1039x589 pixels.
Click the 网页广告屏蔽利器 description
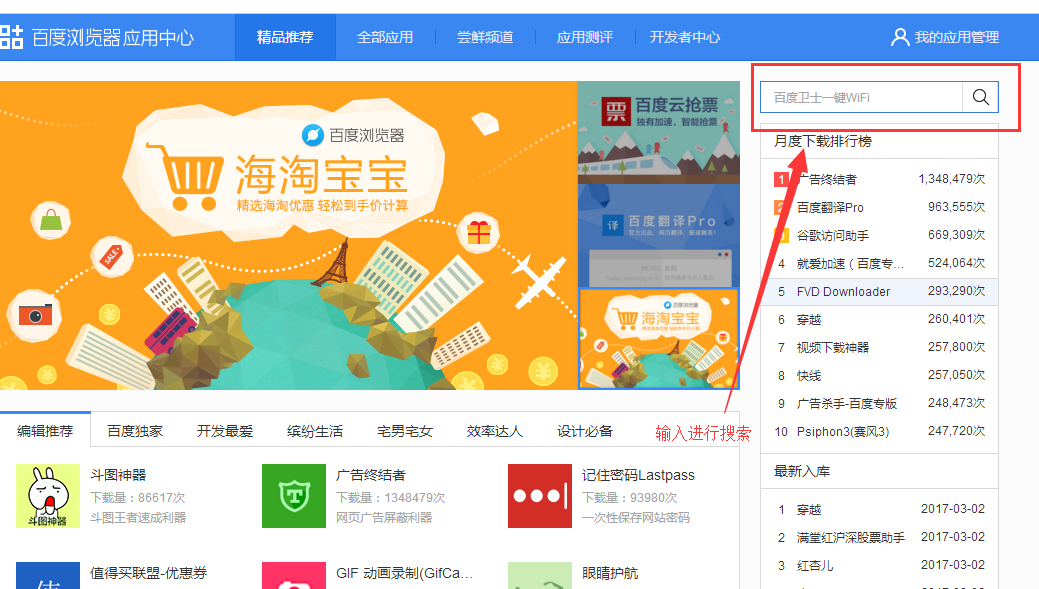pyautogui.click(x=384, y=517)
